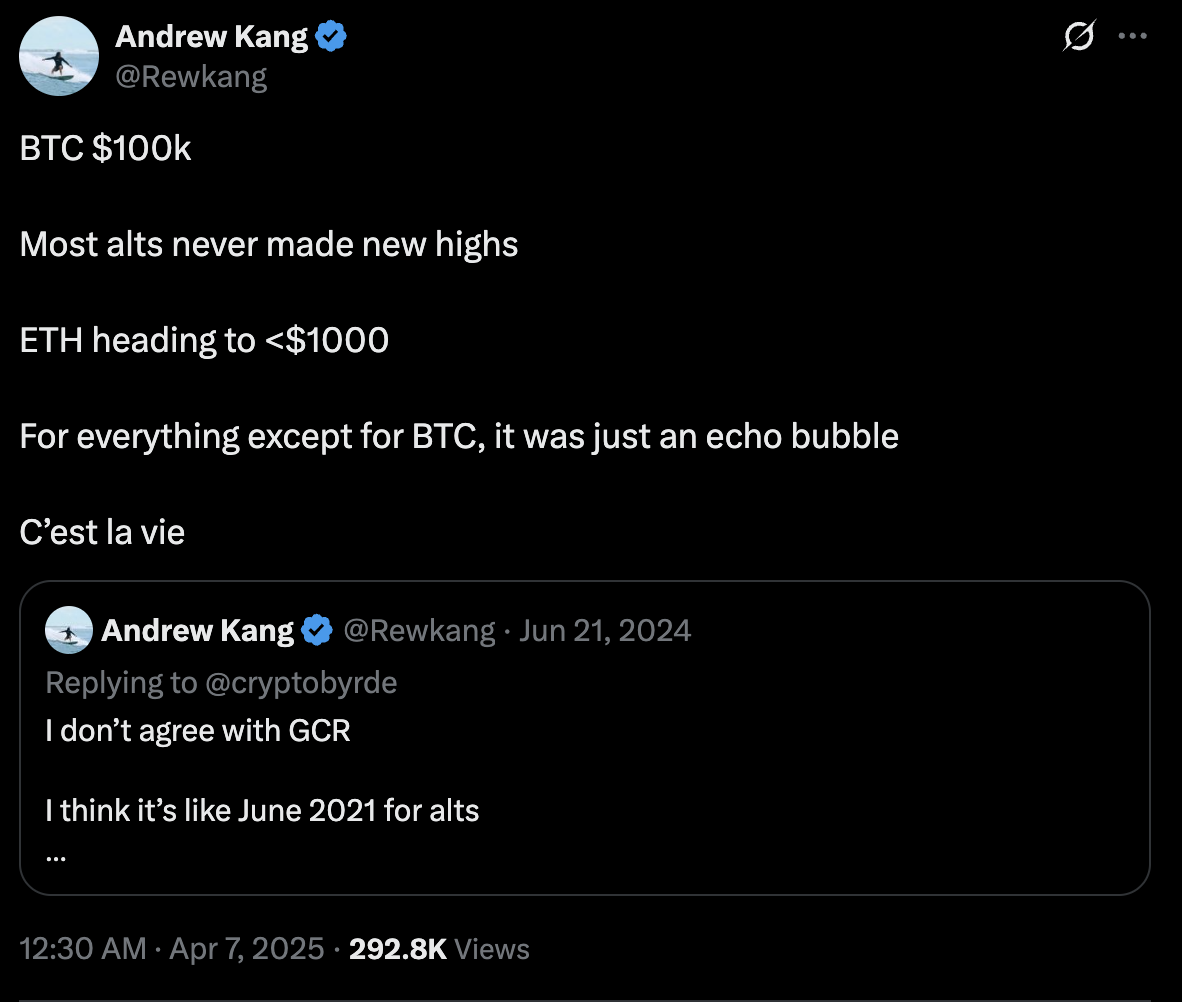Click the "C'est la vie" line
Image resolution: width=1182 pixels, height=1002 pixels.
pyautogui.click(x=102, y=532)
